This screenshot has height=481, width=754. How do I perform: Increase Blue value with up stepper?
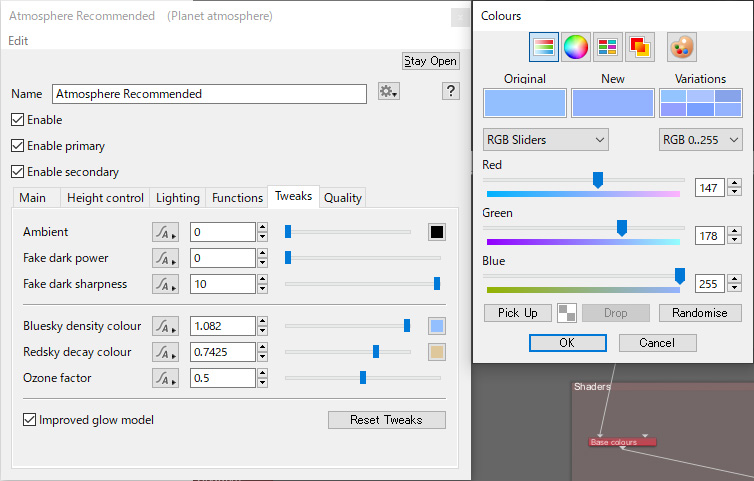734,279
